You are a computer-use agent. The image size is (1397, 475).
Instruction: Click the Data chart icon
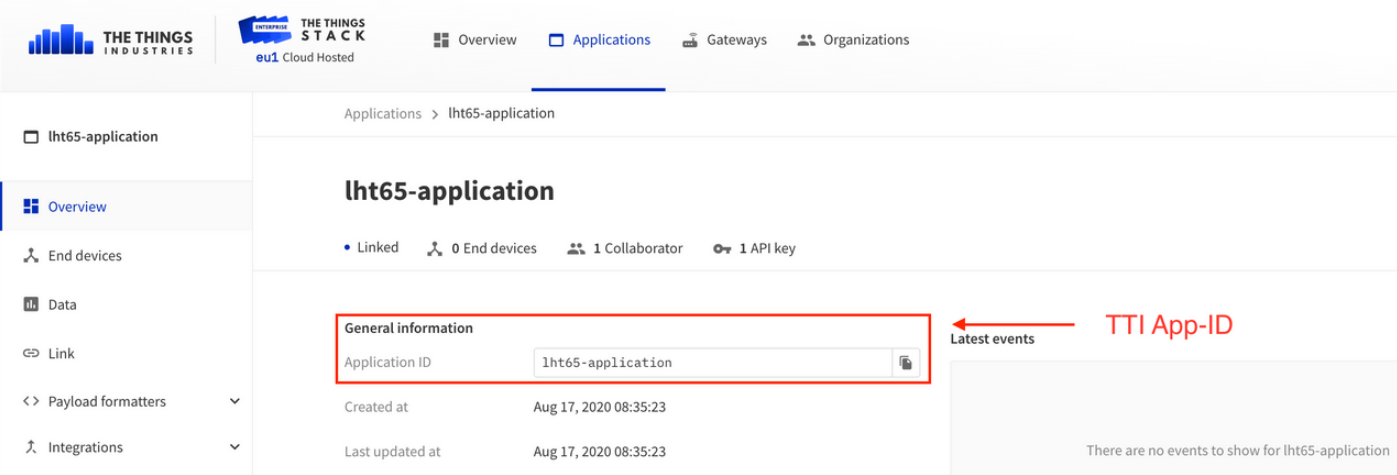coord(31,305)
